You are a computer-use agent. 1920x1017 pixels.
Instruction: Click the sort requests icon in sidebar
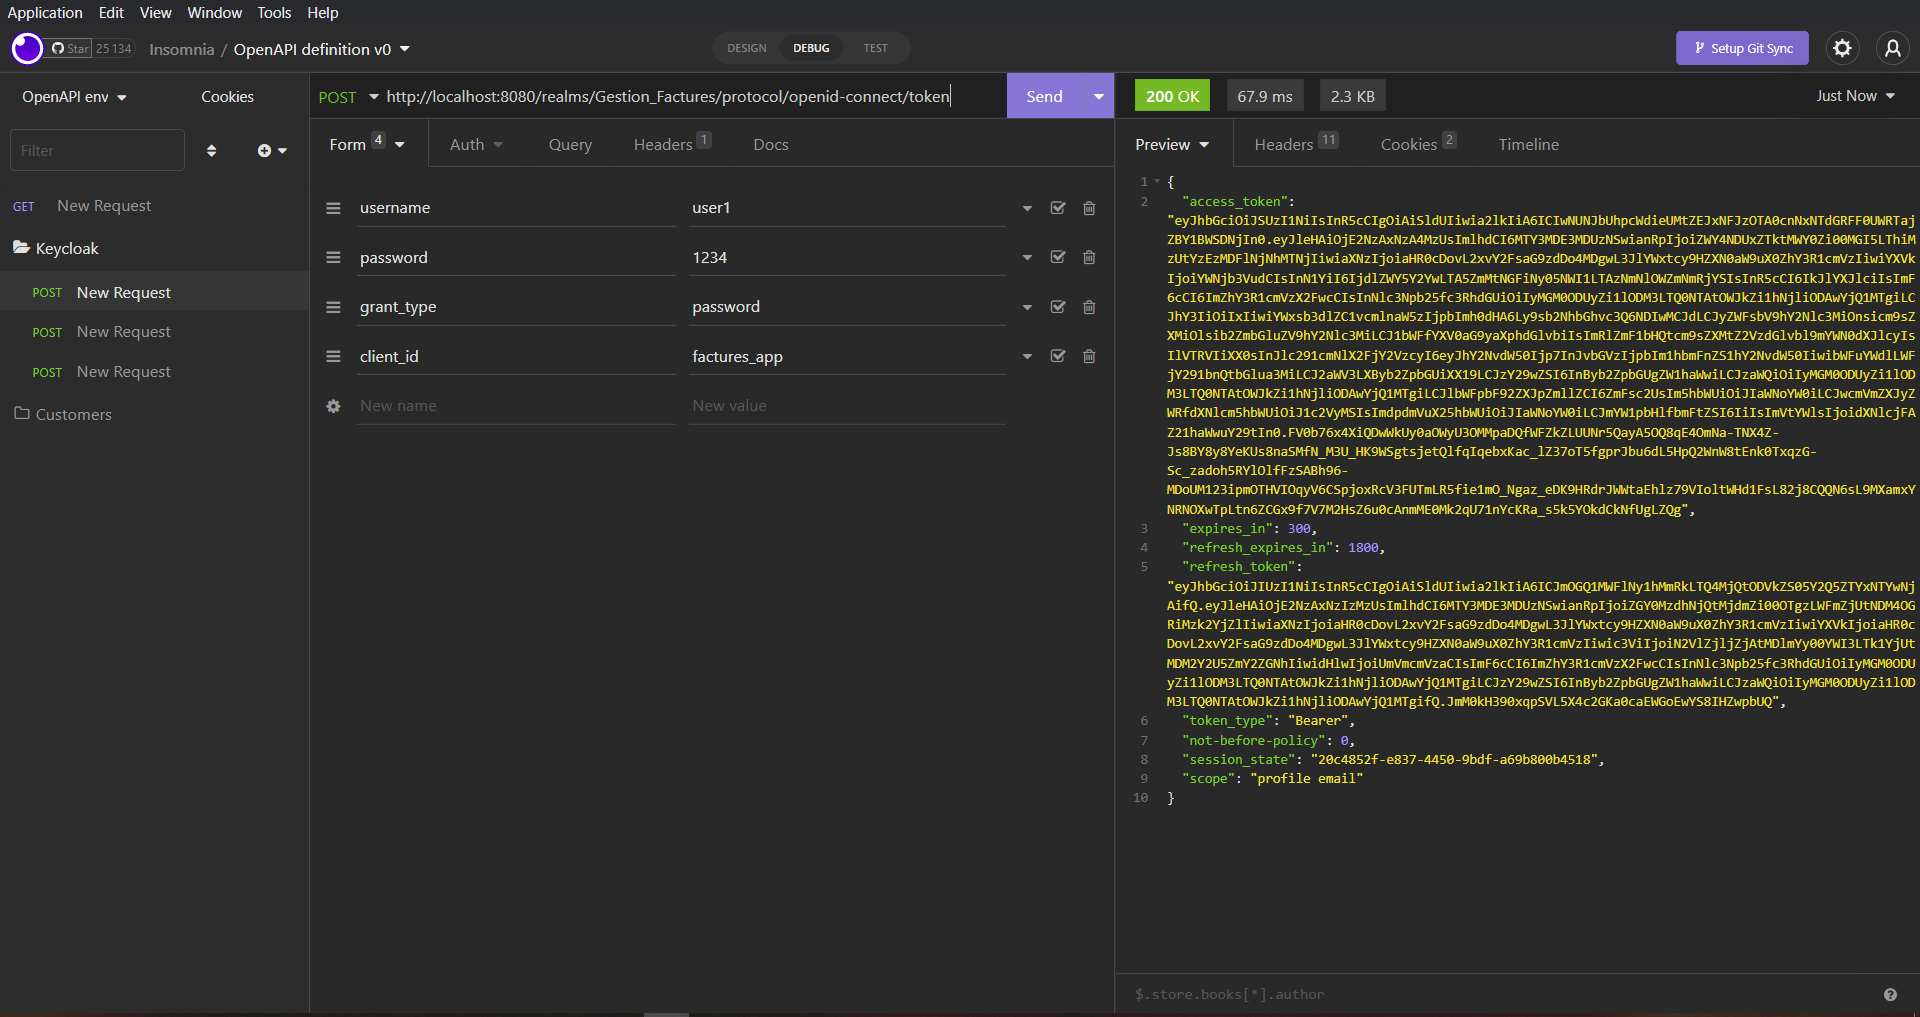coord(211,149)
